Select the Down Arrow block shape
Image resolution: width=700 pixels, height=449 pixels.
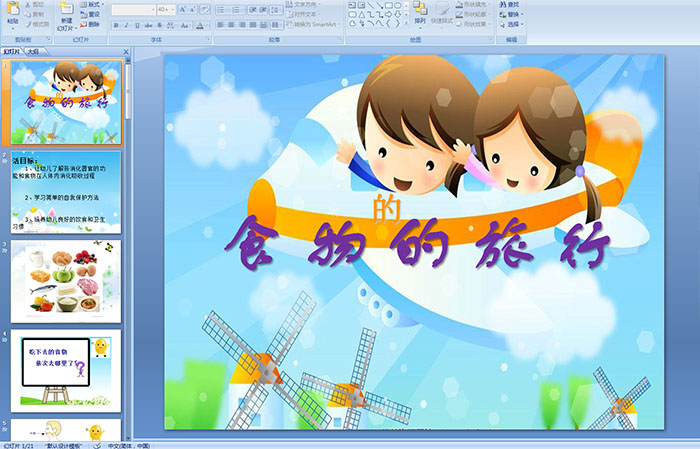point(397,14)
